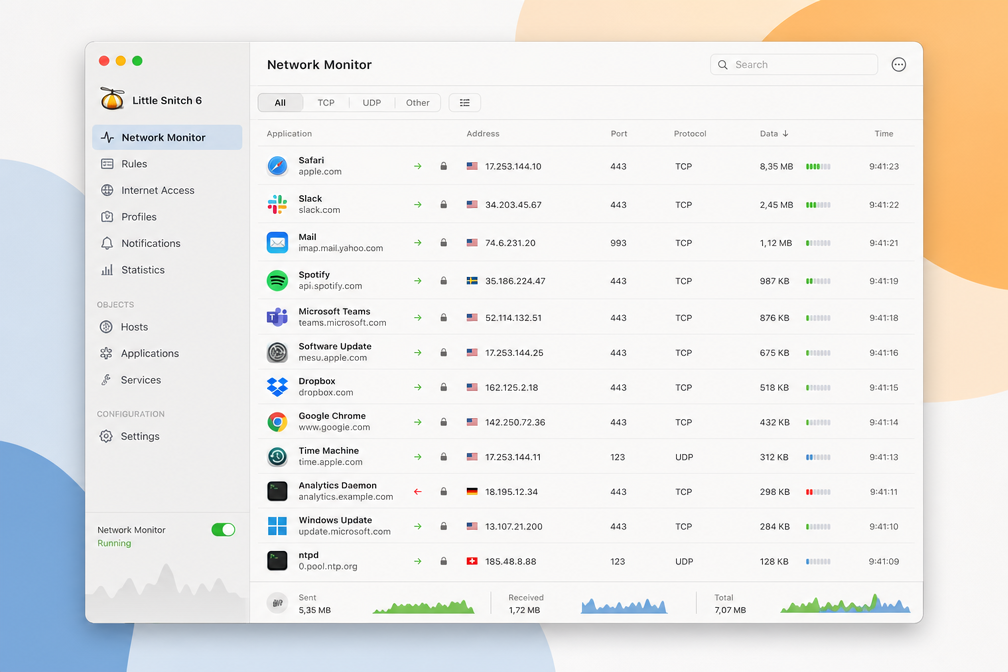Click the red incoming arrow for Analytics Daemon
Screen dimensions: 1008x672
[x=418, y=491]
